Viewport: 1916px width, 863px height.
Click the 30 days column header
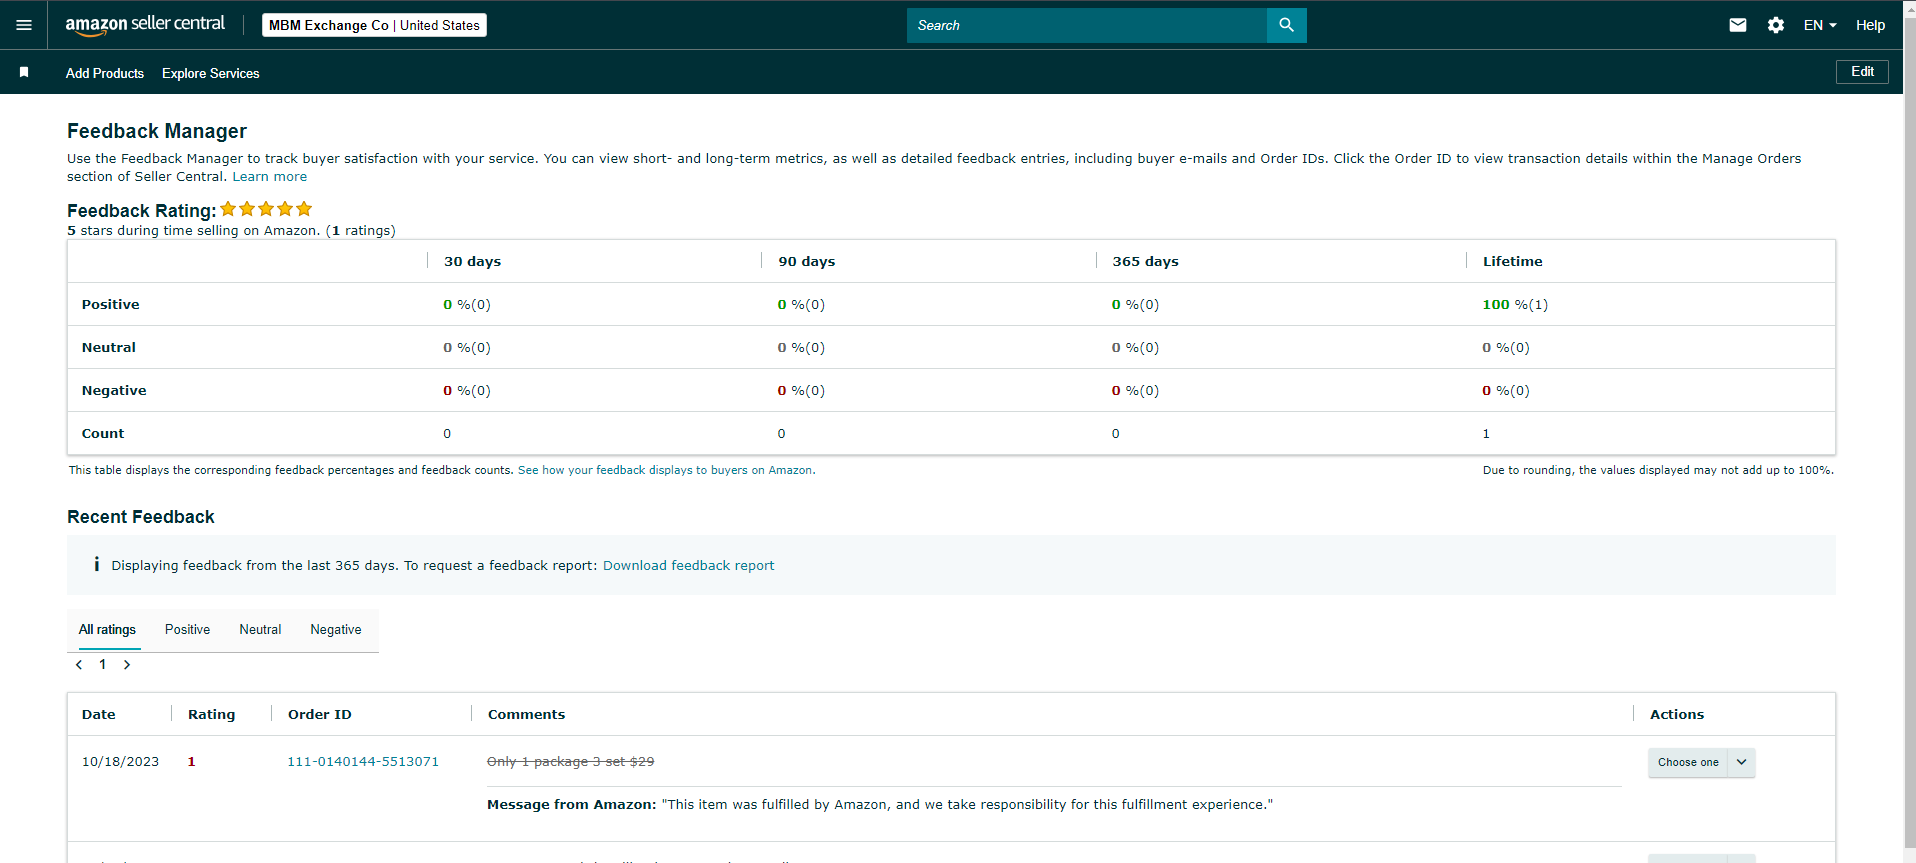point(472,261)
